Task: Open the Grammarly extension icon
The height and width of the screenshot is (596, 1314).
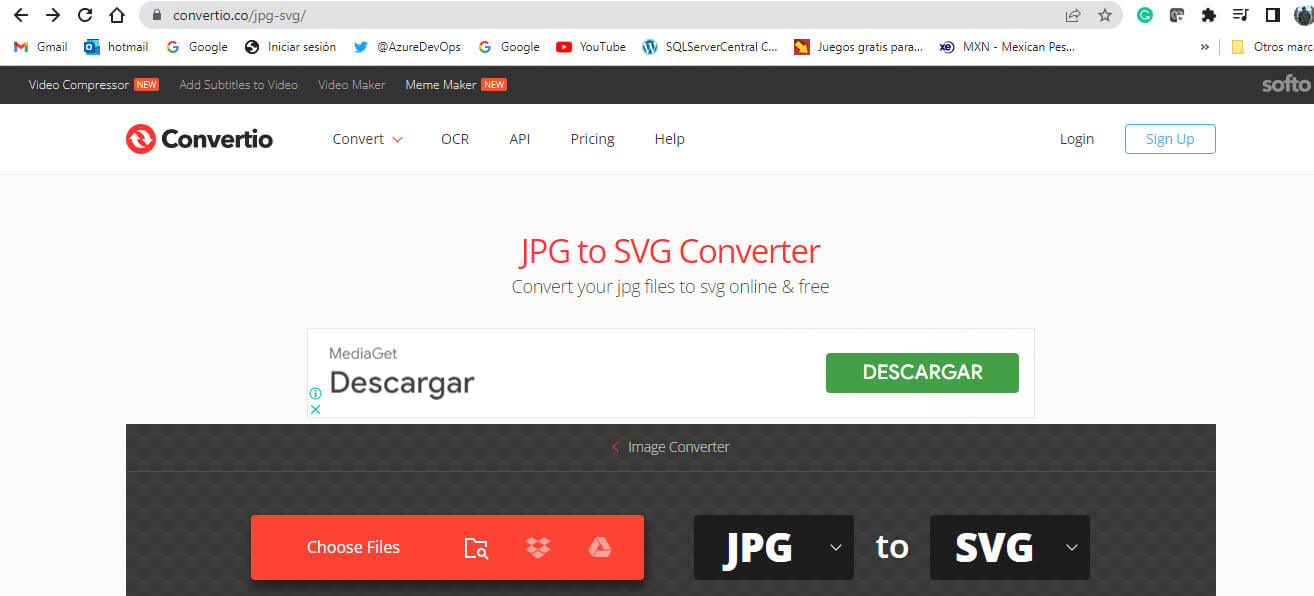Action: point(1145,15)
